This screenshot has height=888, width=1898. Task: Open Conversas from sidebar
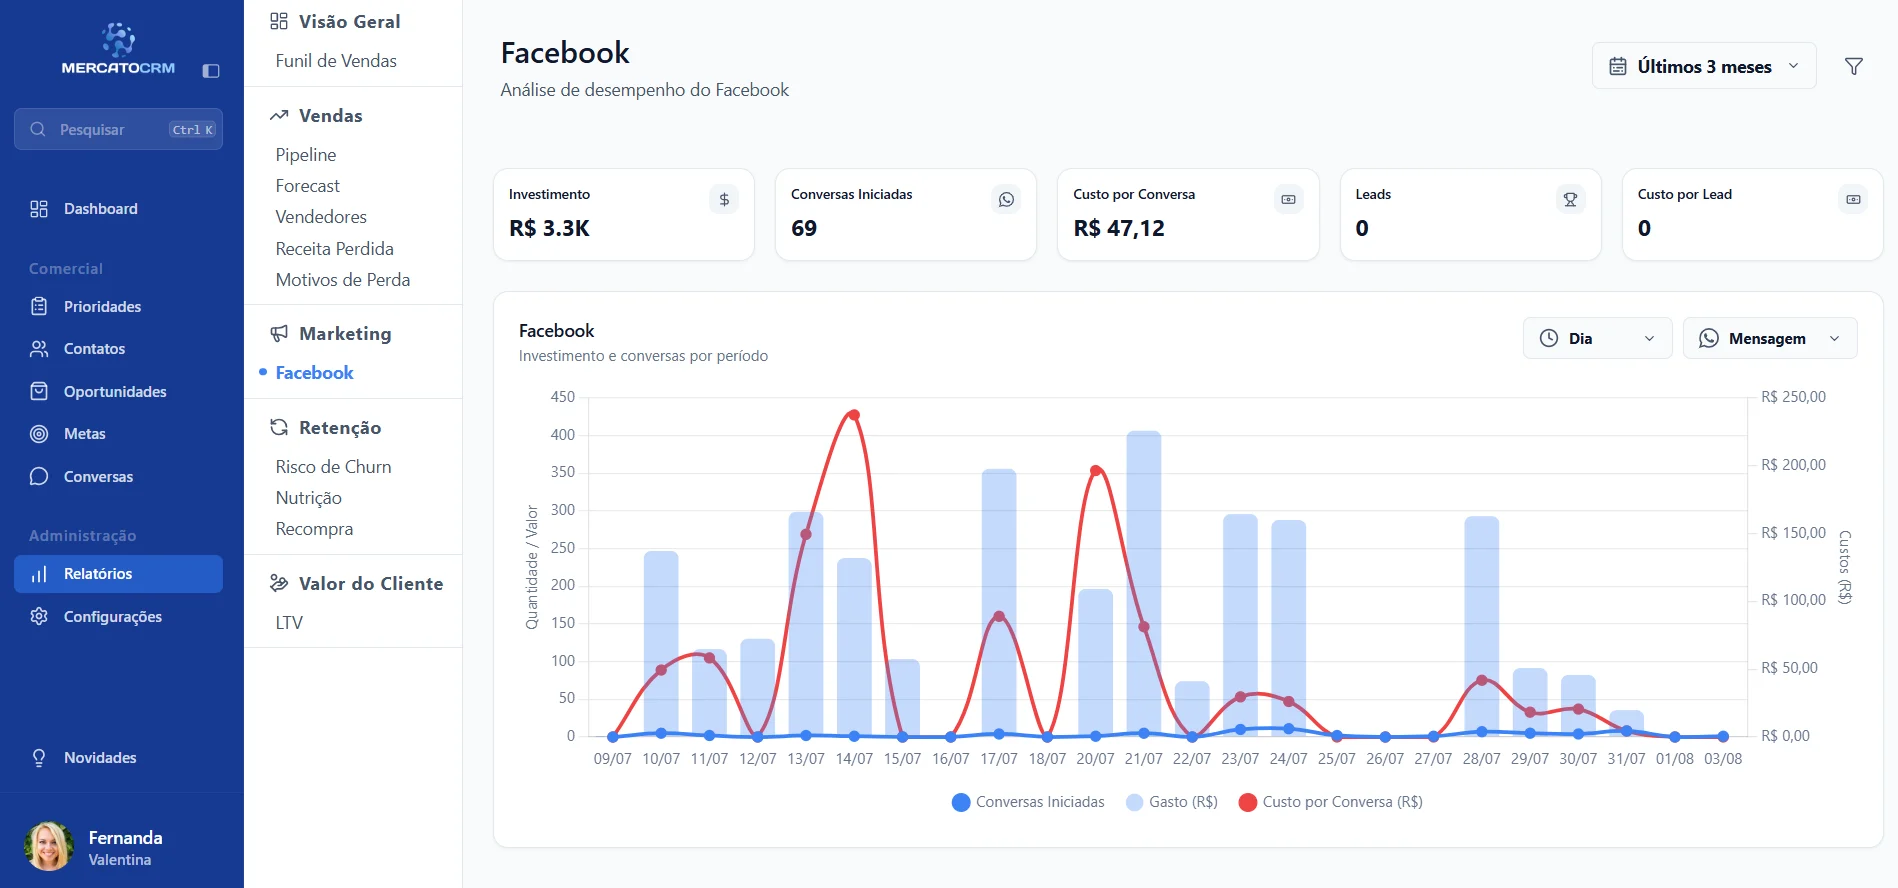click(x=118, y=476)
